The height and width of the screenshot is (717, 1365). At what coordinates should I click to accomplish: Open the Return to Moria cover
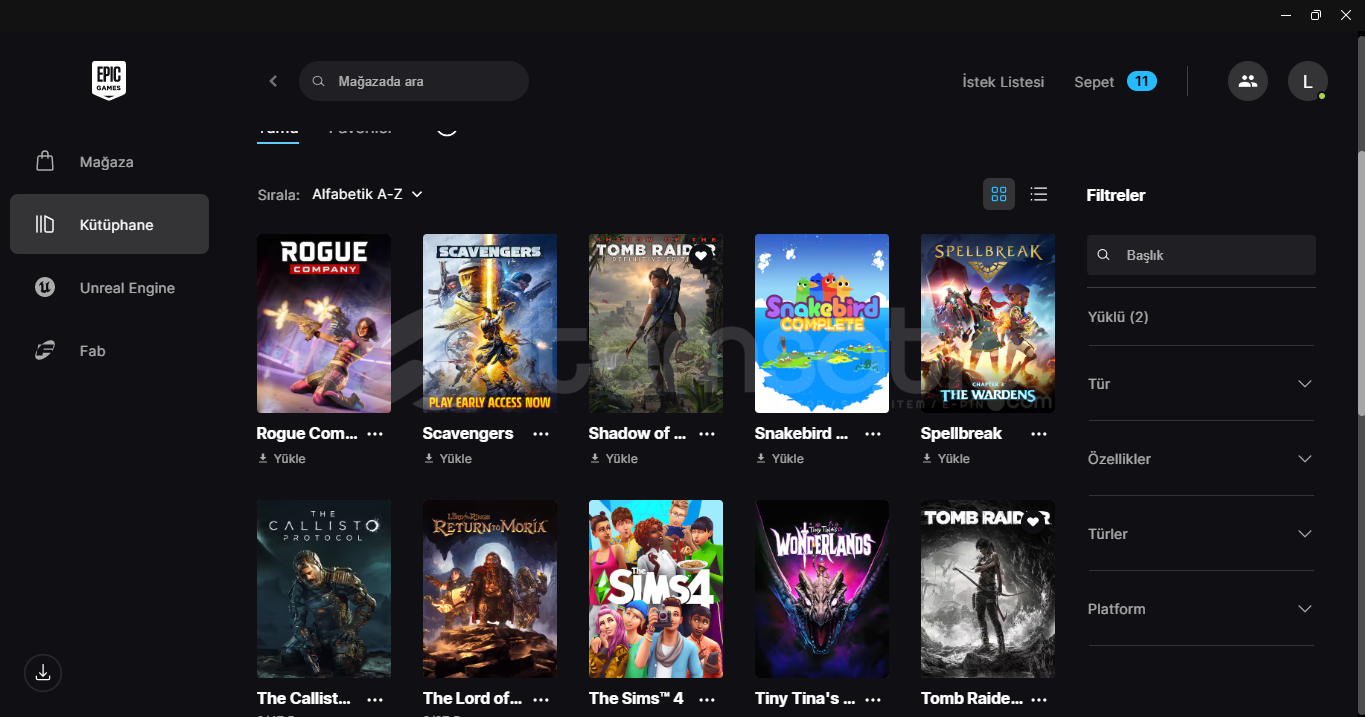[x=490, y=589]
